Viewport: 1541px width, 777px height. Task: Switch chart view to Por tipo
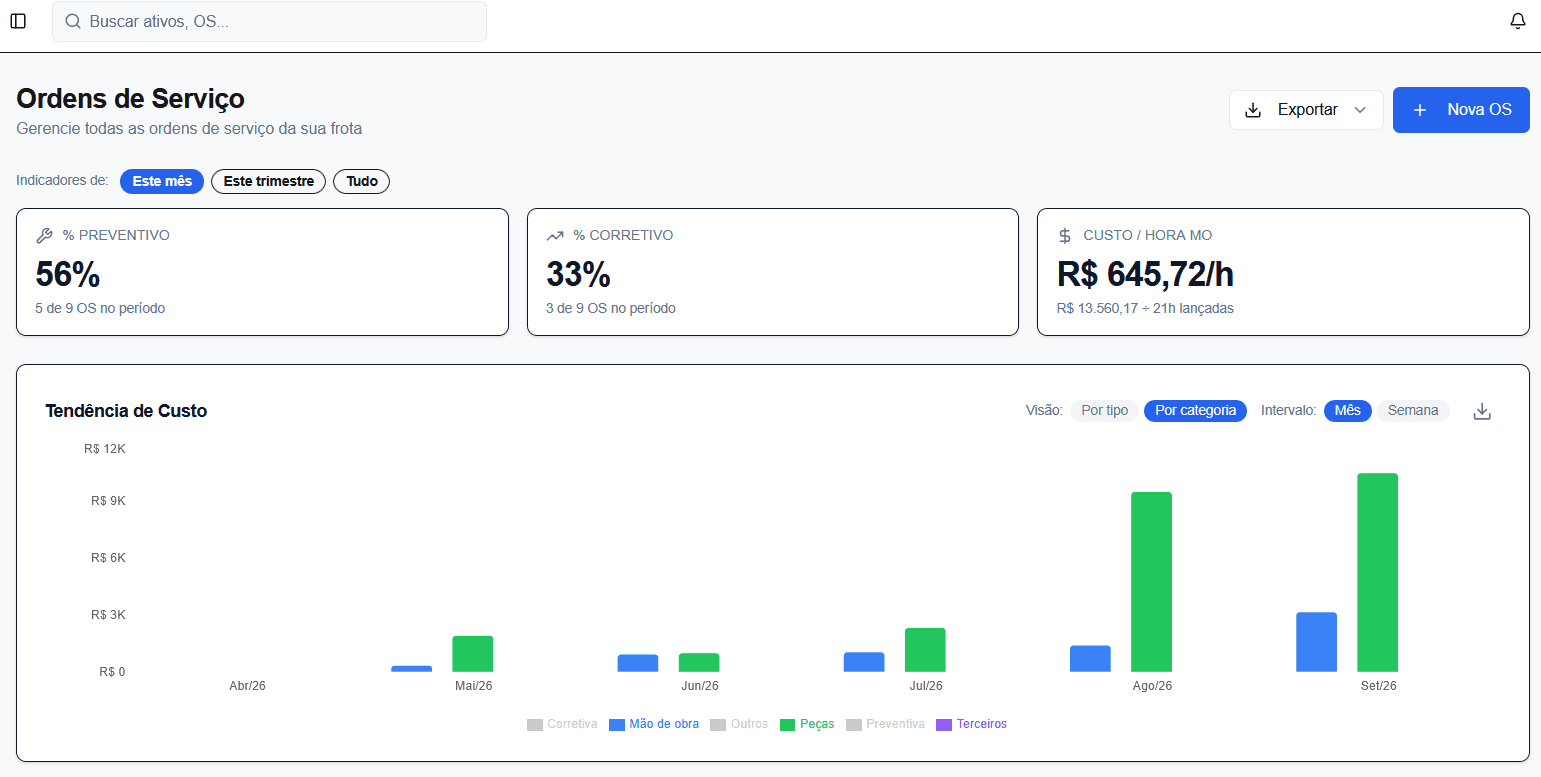click(1105, 411)
